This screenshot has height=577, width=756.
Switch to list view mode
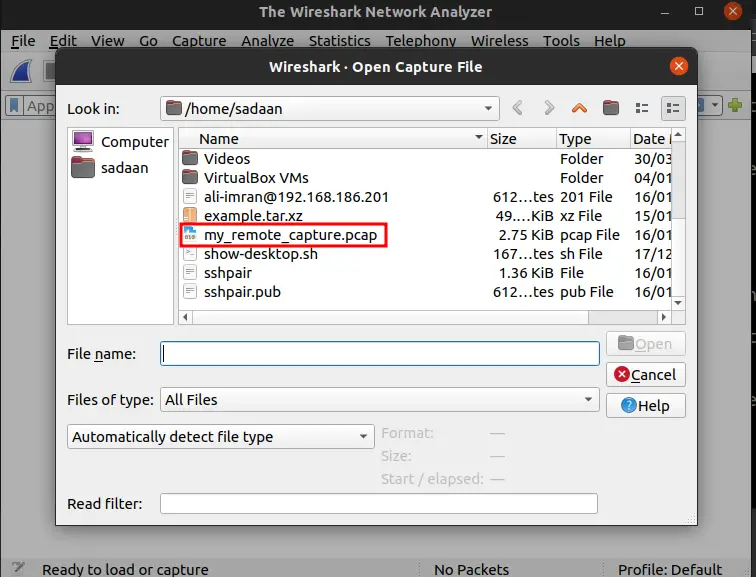click(x=642, y=108)
